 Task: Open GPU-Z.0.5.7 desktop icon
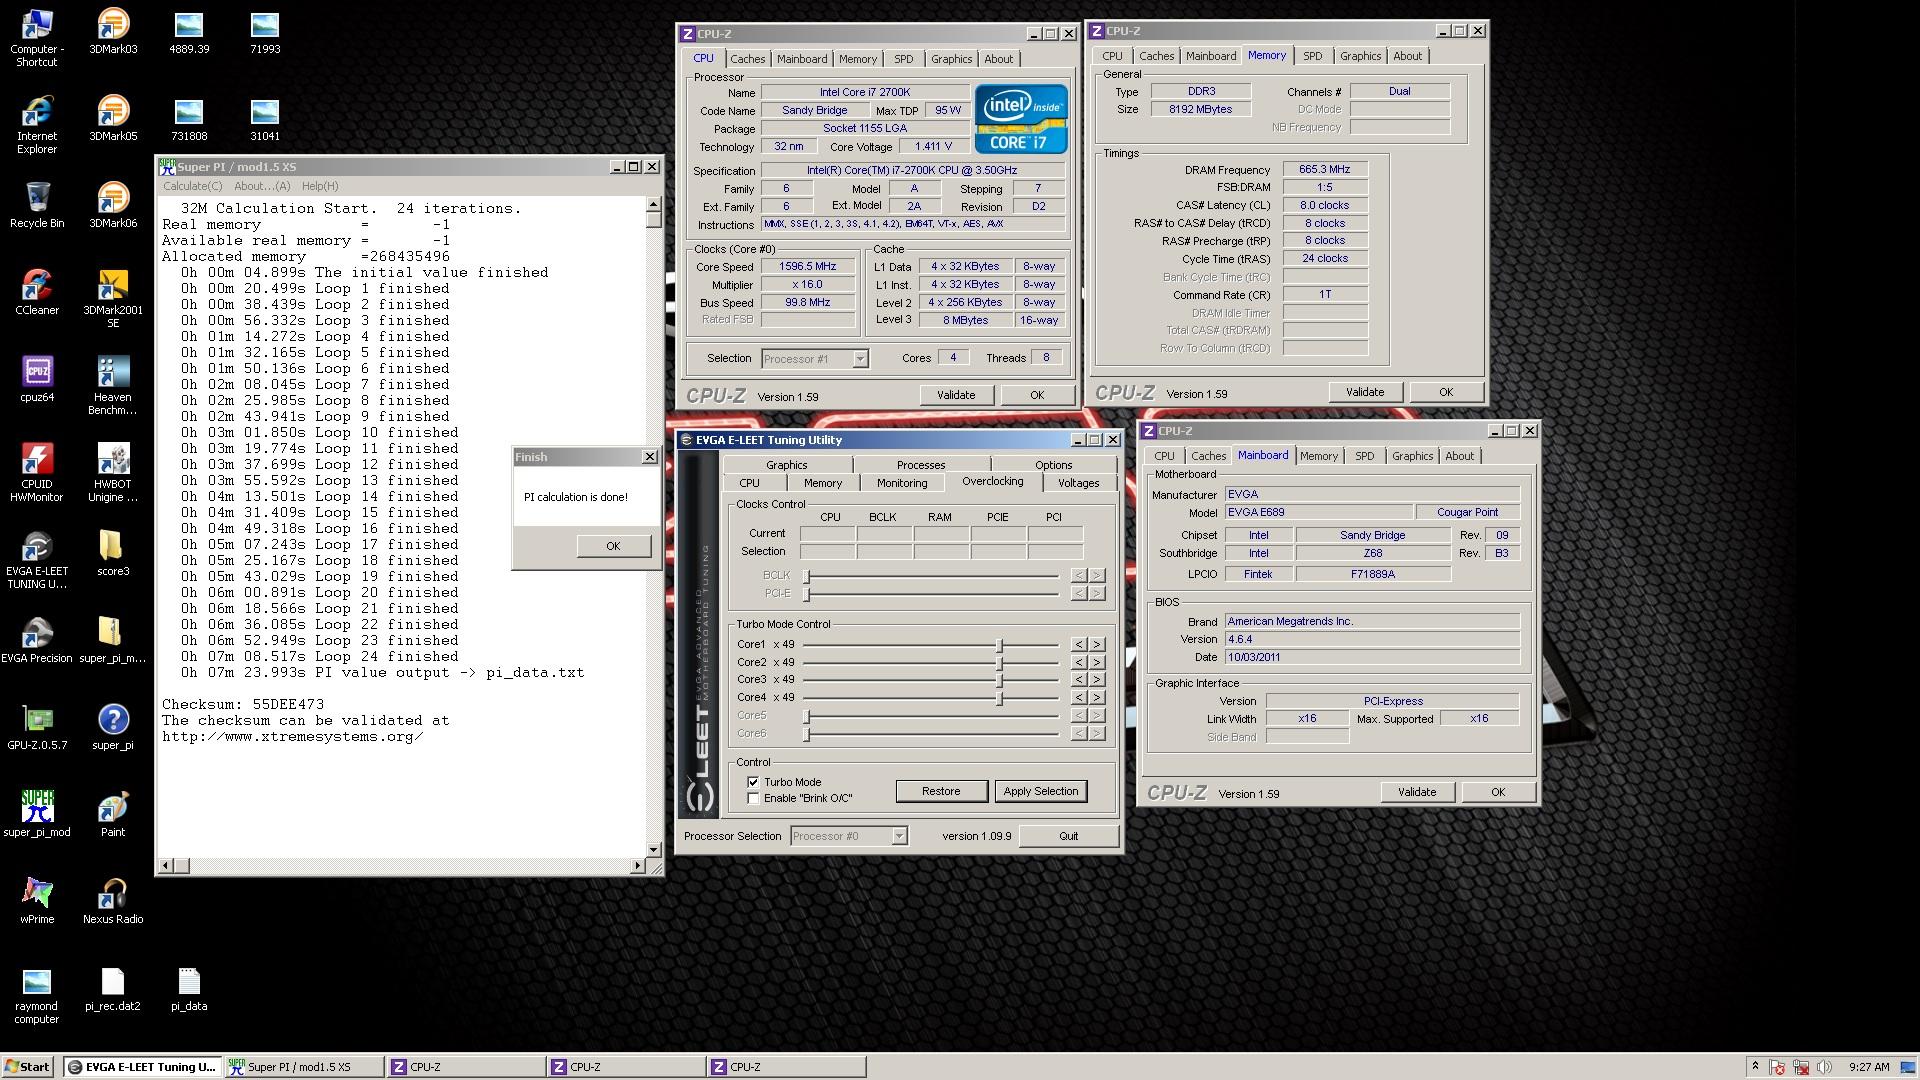tap(37, 728)
